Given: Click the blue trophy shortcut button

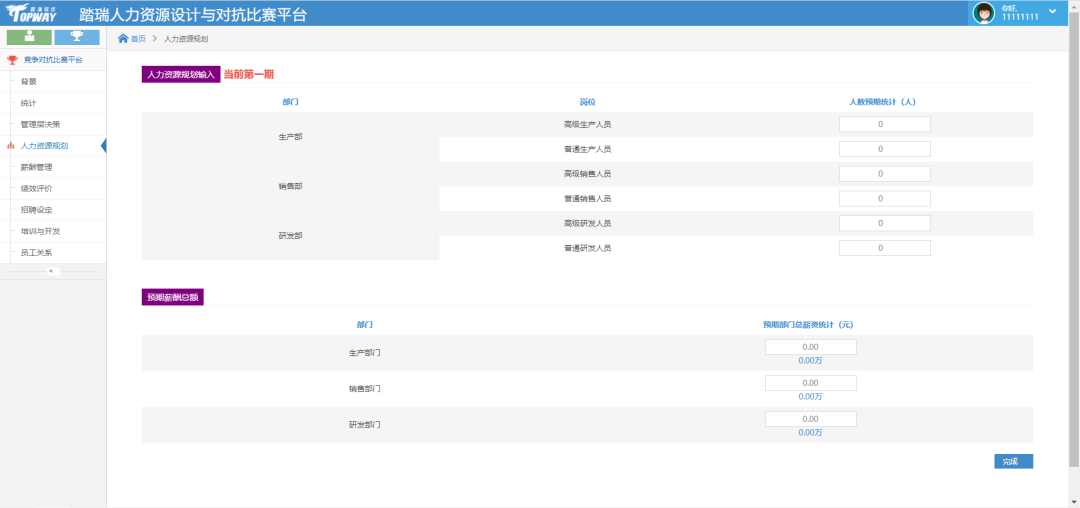Looking at the screenshot, I should 77,37.
